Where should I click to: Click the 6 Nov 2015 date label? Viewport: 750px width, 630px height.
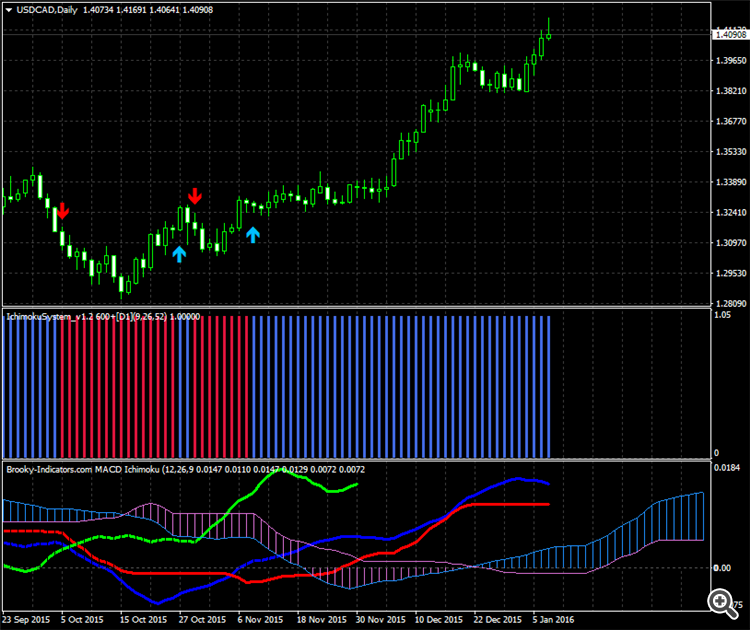click(260, 619)
